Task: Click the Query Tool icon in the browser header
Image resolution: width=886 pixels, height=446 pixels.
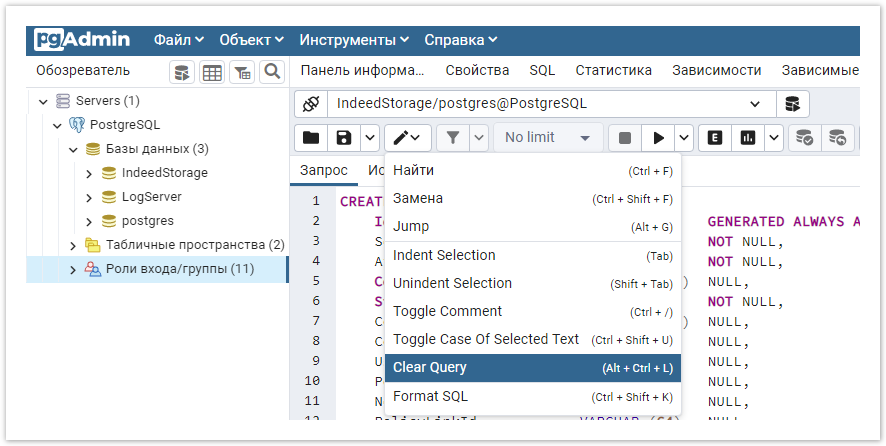Action: click(x=182, y=72)
